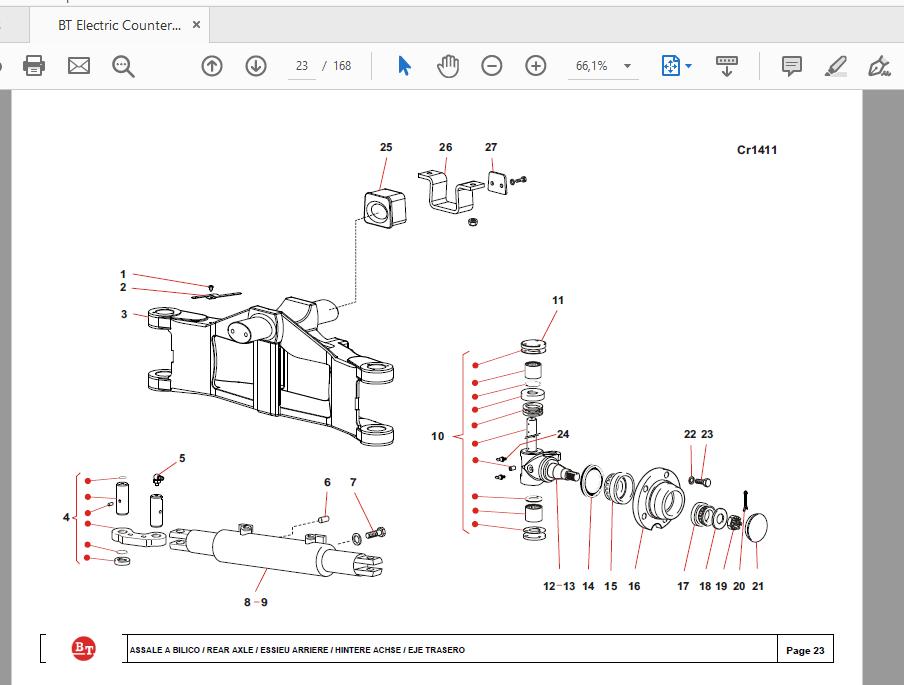The image size is (904, 685).
Task: Activate the hand pan tool
Action: (448, 66)
